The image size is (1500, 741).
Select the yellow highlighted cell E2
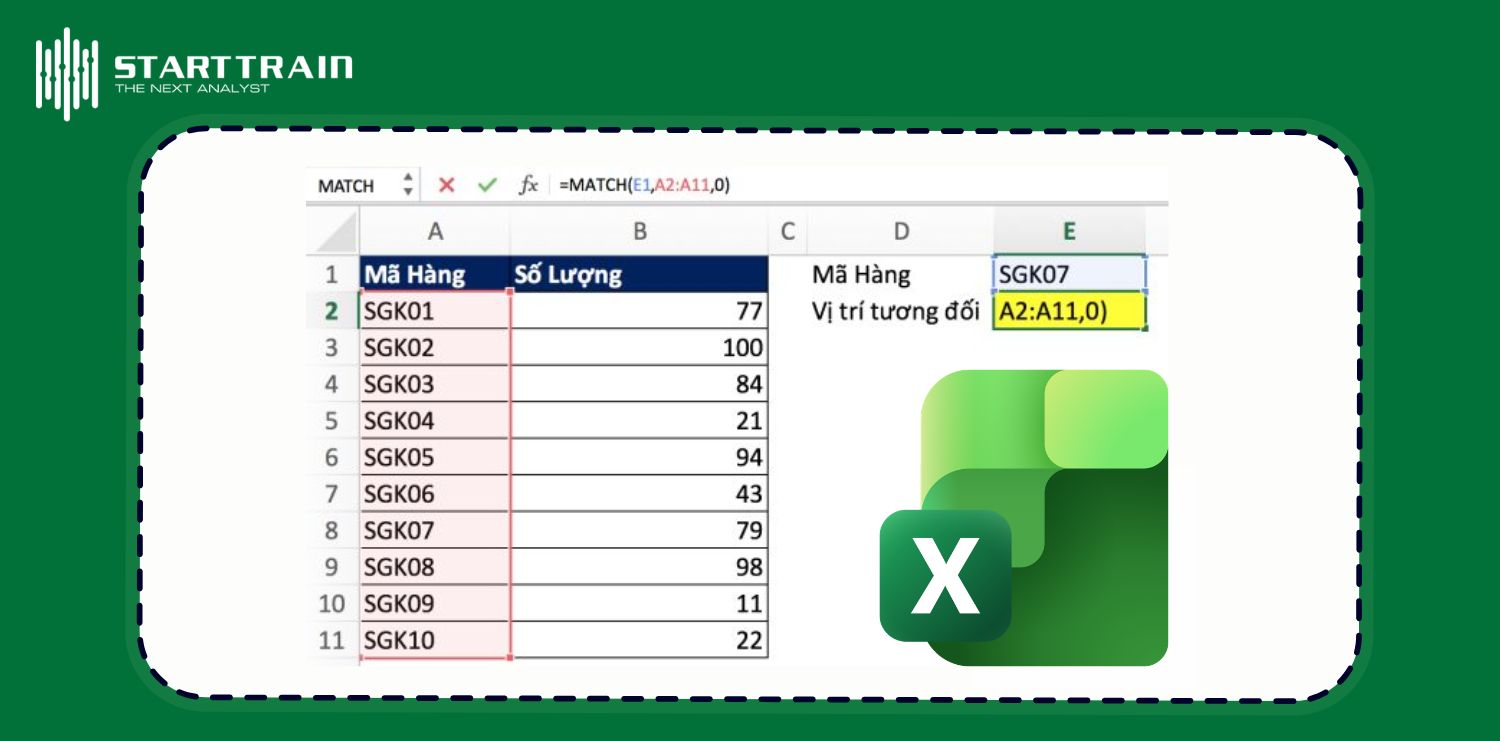pos(1069,311)
